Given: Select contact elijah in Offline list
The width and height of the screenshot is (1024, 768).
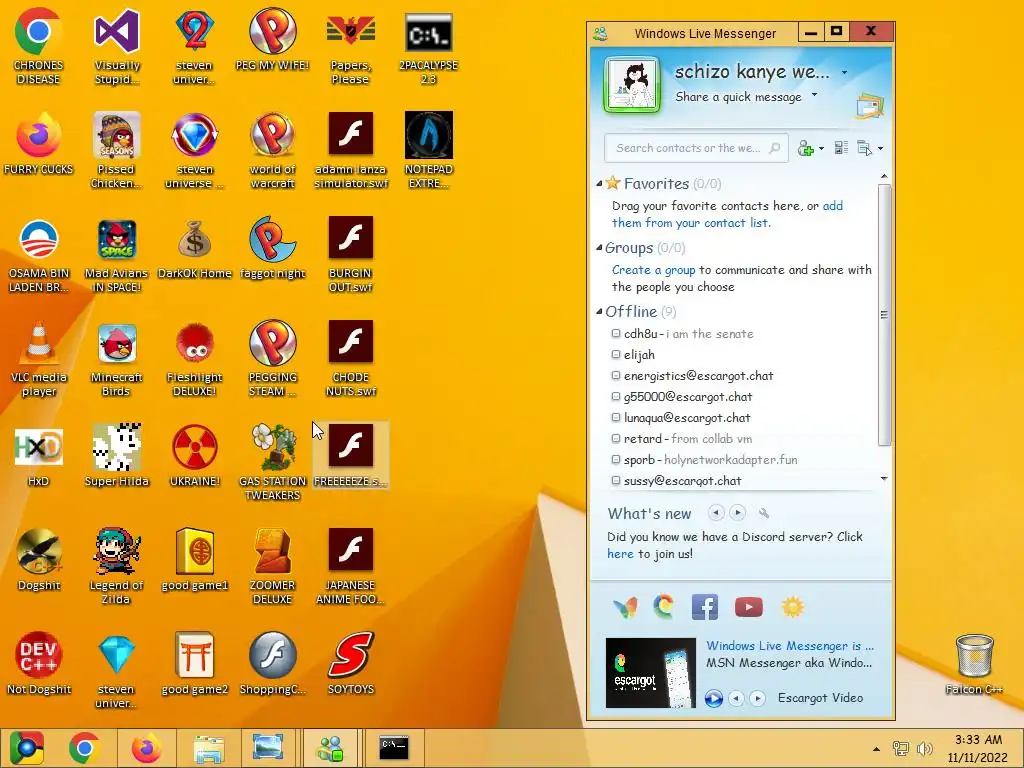Looking at the screenshot, I should pos(633,355).
